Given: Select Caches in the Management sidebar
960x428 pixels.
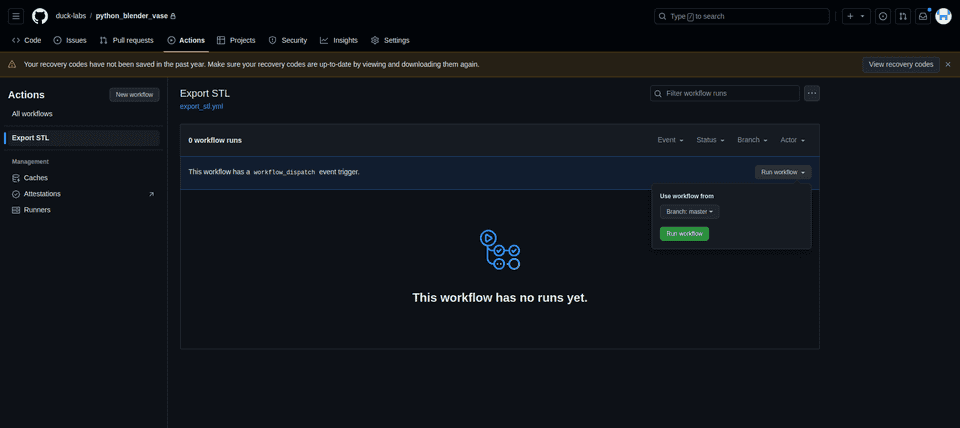Looking at the screenshot, I should (x=36, y=177).
